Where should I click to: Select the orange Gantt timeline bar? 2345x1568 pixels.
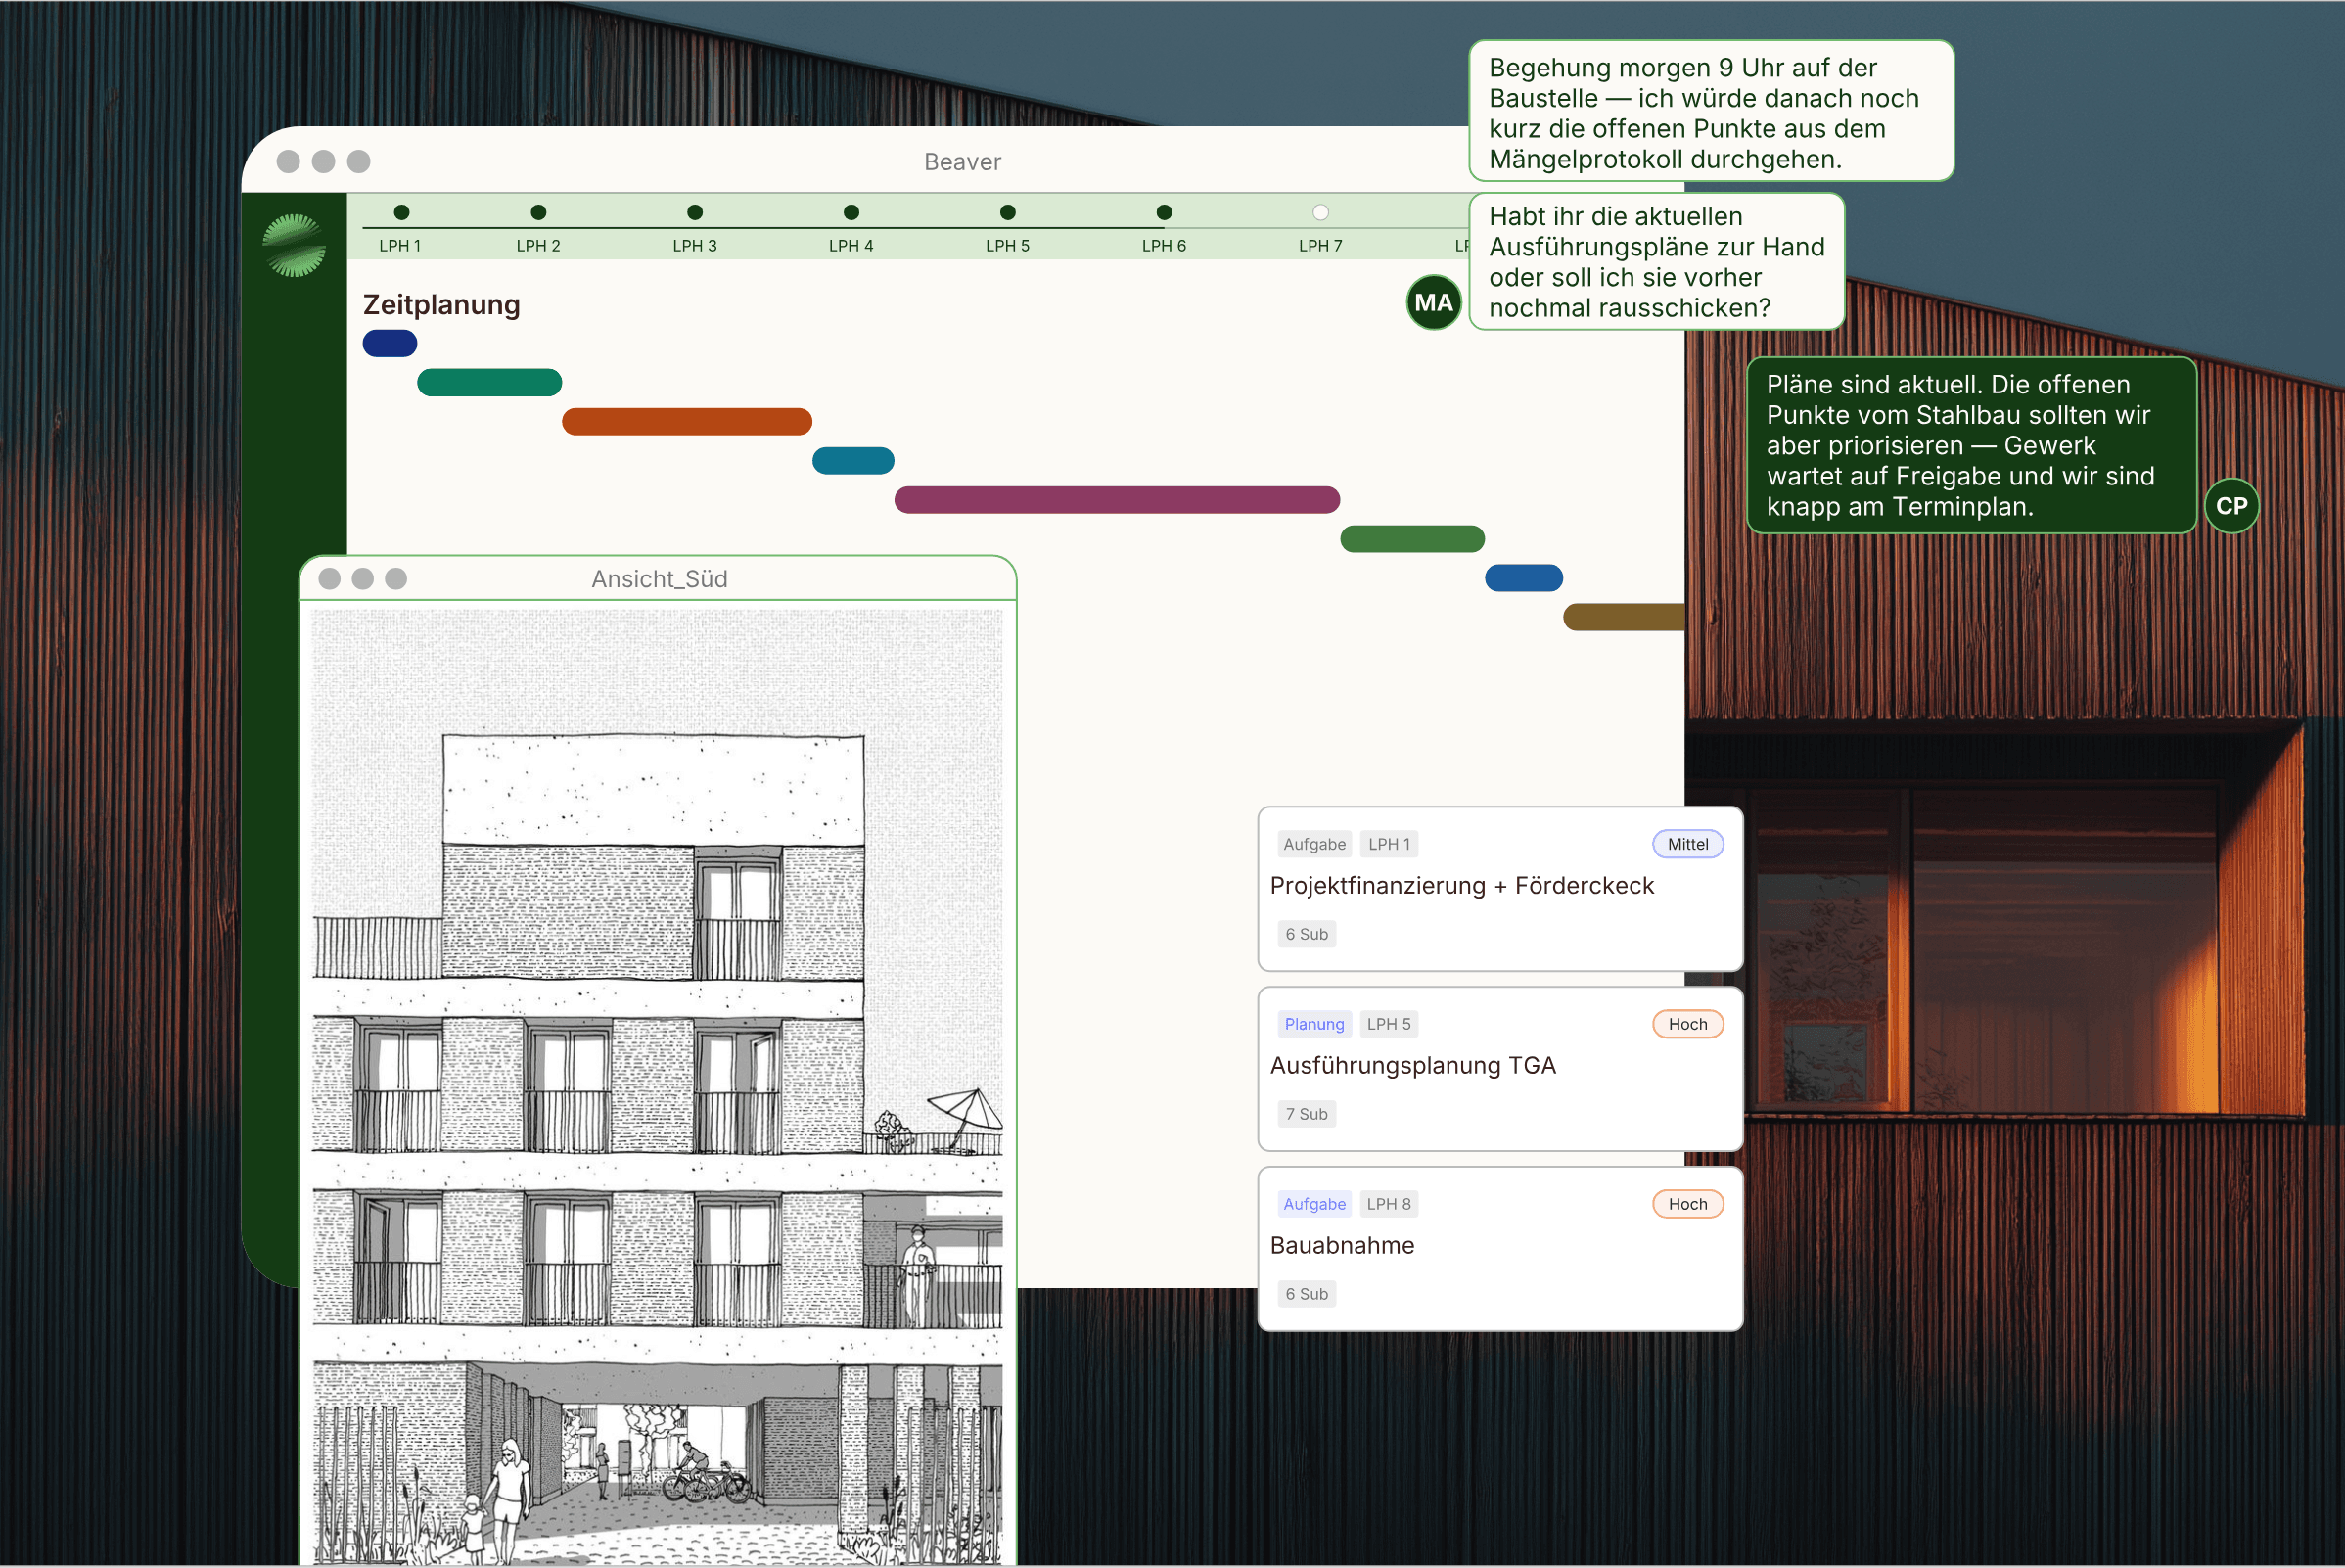[686, 421]
